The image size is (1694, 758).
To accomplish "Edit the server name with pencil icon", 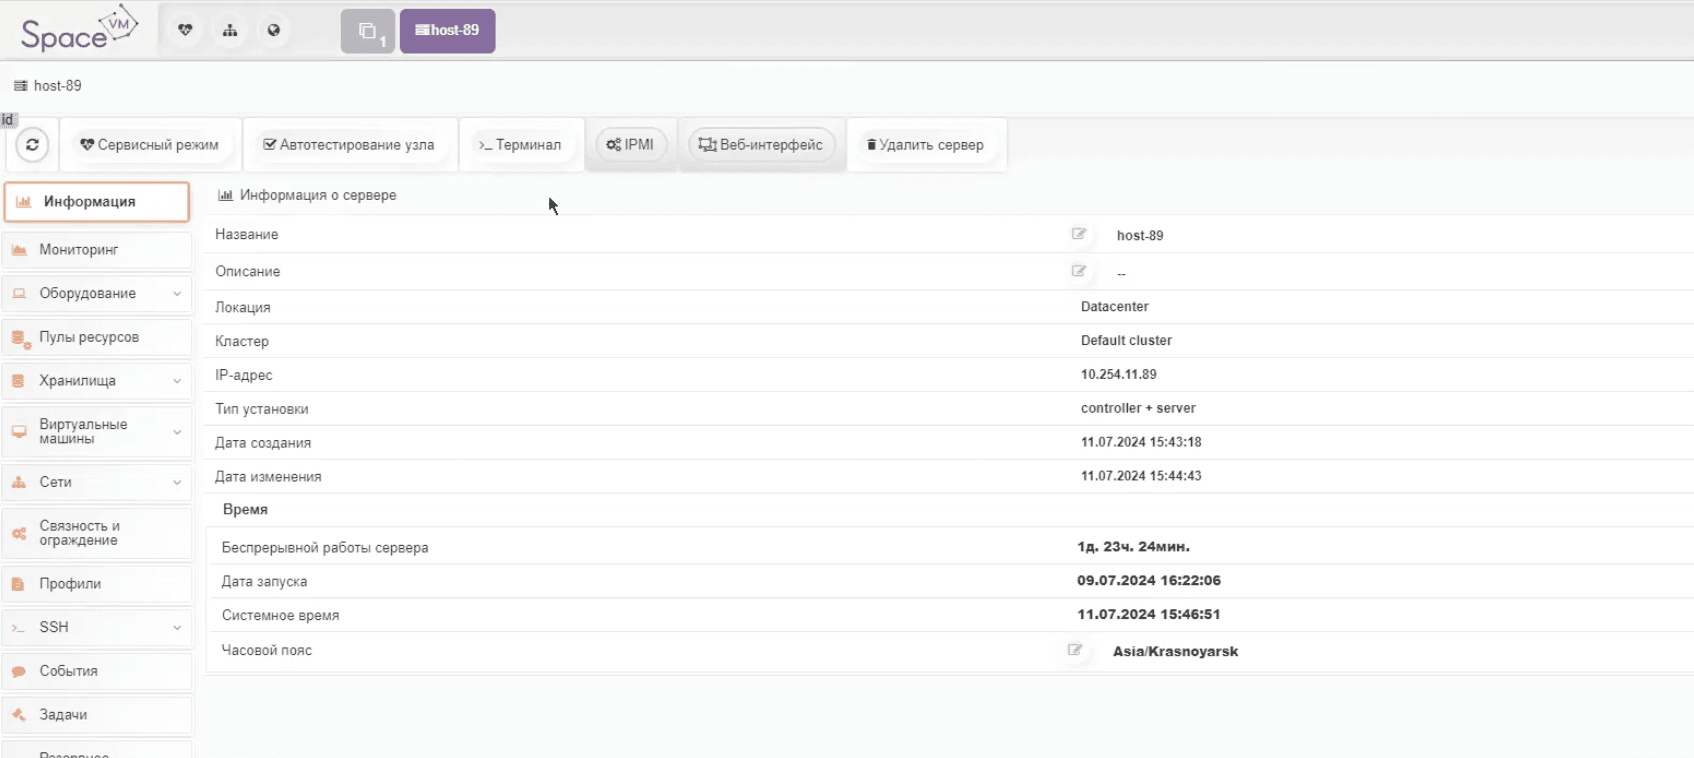I will (x=1078, y=234).
